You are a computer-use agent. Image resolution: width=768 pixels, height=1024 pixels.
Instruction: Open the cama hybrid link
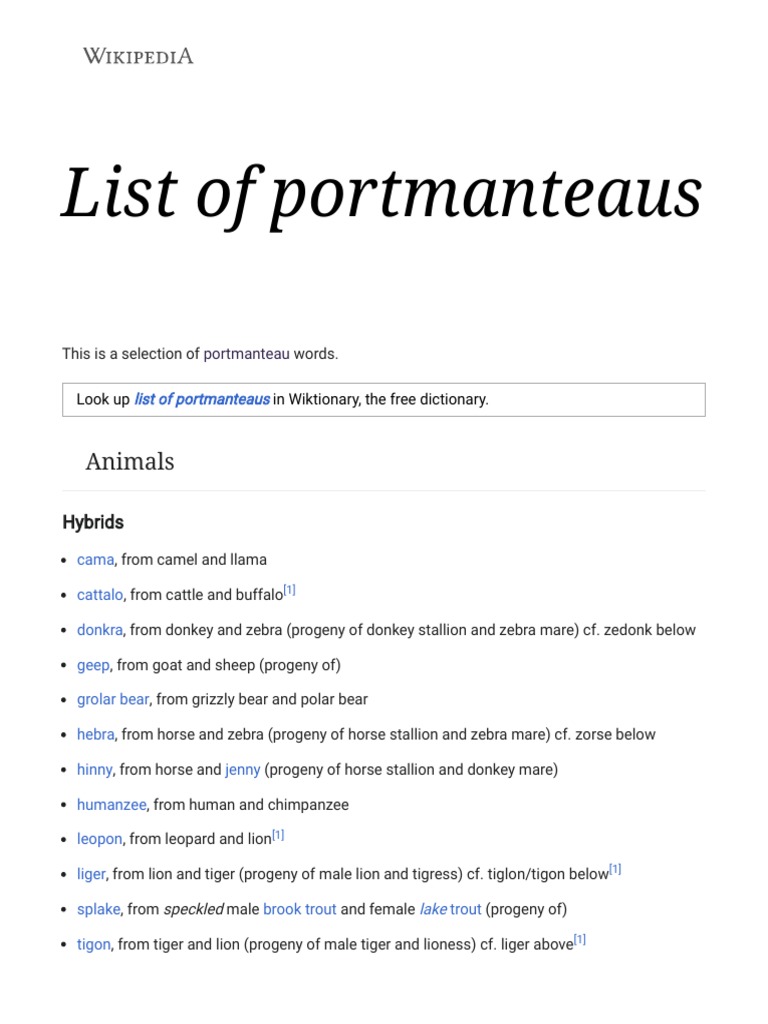point(95,559)
